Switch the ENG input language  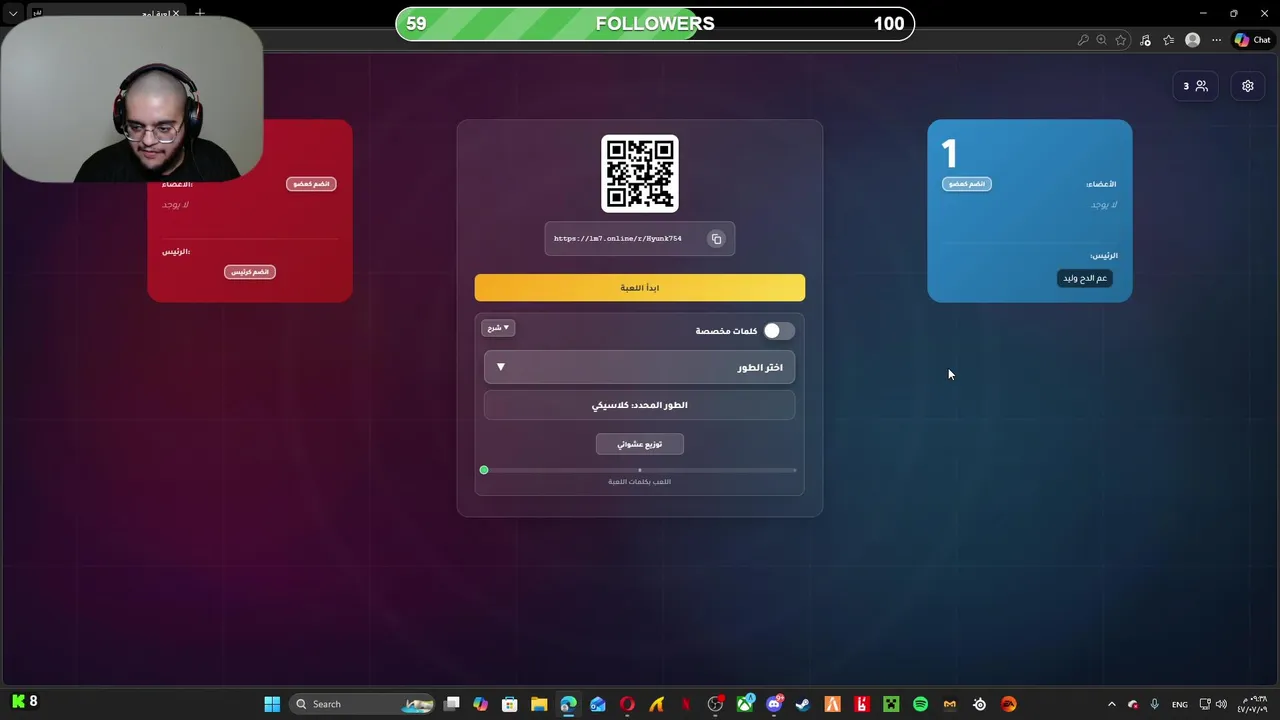pos(1180,704)
